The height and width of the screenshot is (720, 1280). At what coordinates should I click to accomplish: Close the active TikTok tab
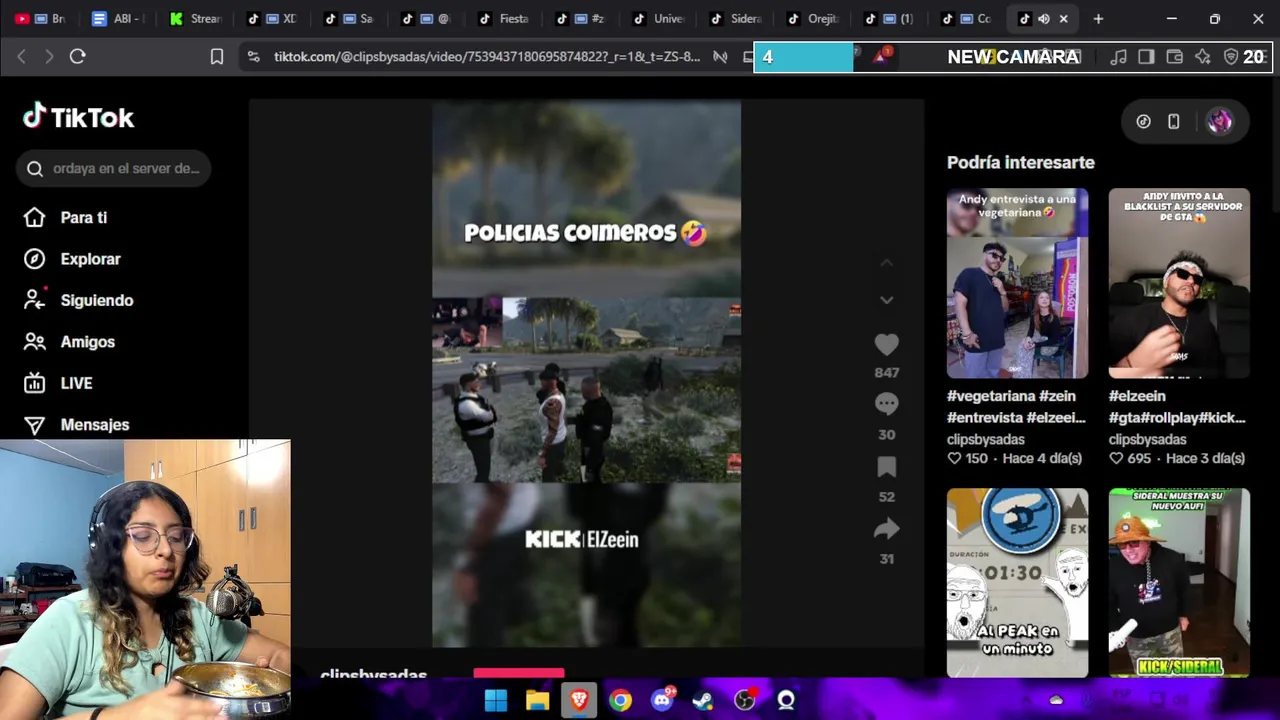pos(1063,18)
